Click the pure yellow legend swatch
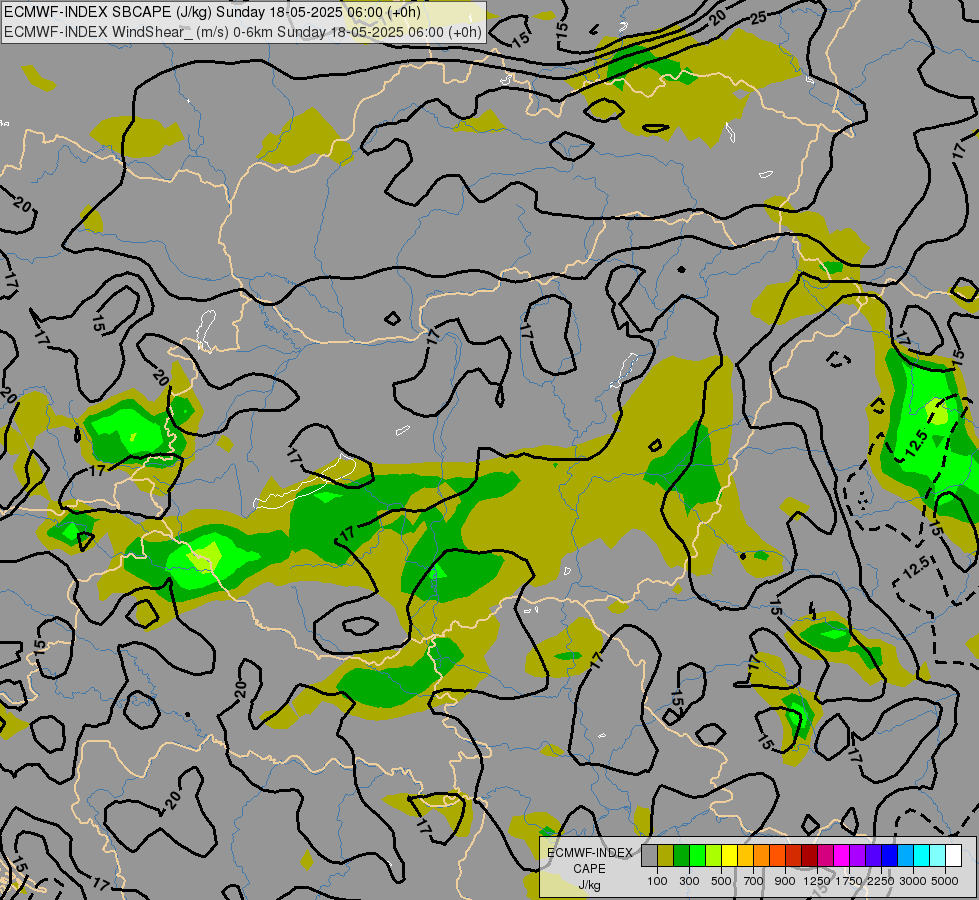 [730, 855]
